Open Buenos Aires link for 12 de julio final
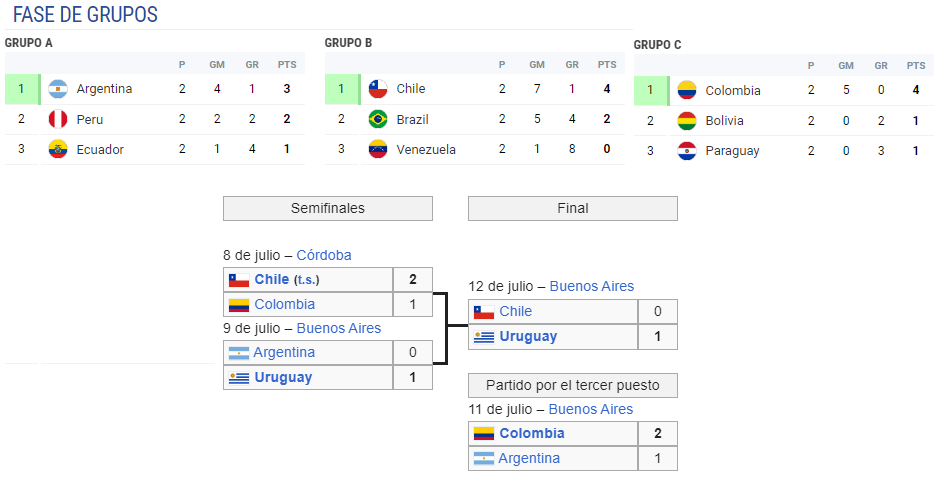 [592, 286]
